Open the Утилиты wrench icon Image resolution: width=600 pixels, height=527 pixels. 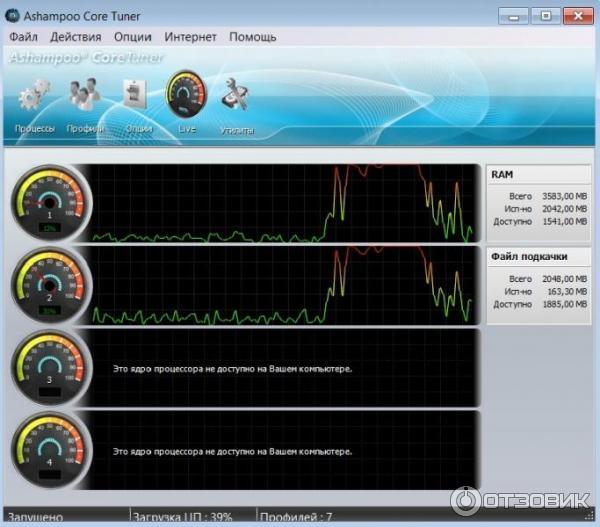click(x=235, y=94)
